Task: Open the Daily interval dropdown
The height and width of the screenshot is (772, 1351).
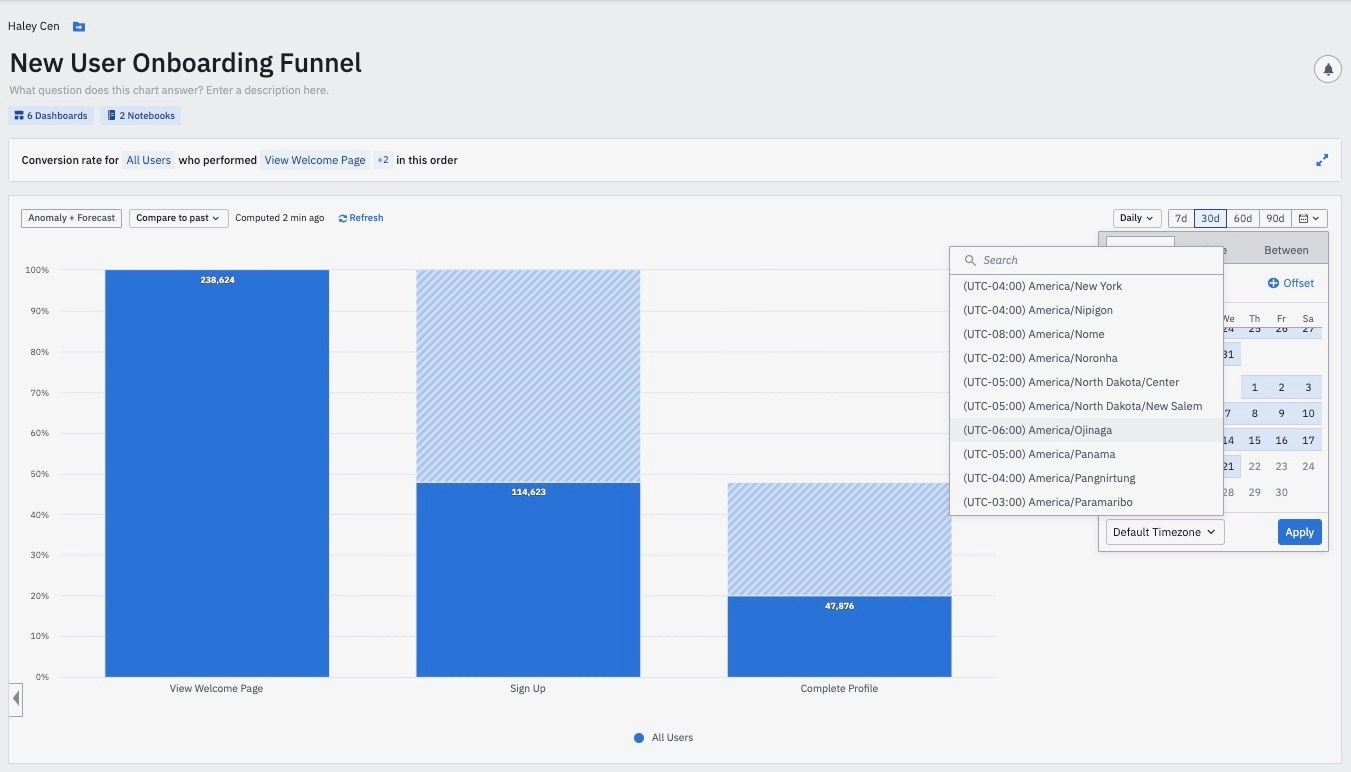Action: tap(1137, 218)
